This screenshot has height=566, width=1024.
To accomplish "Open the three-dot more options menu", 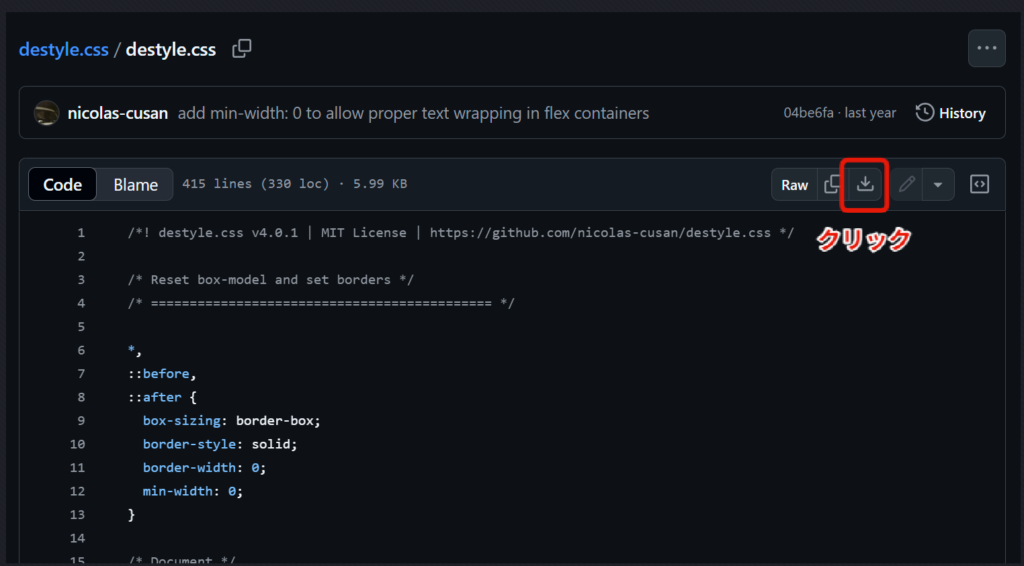I will click(986, 49).
